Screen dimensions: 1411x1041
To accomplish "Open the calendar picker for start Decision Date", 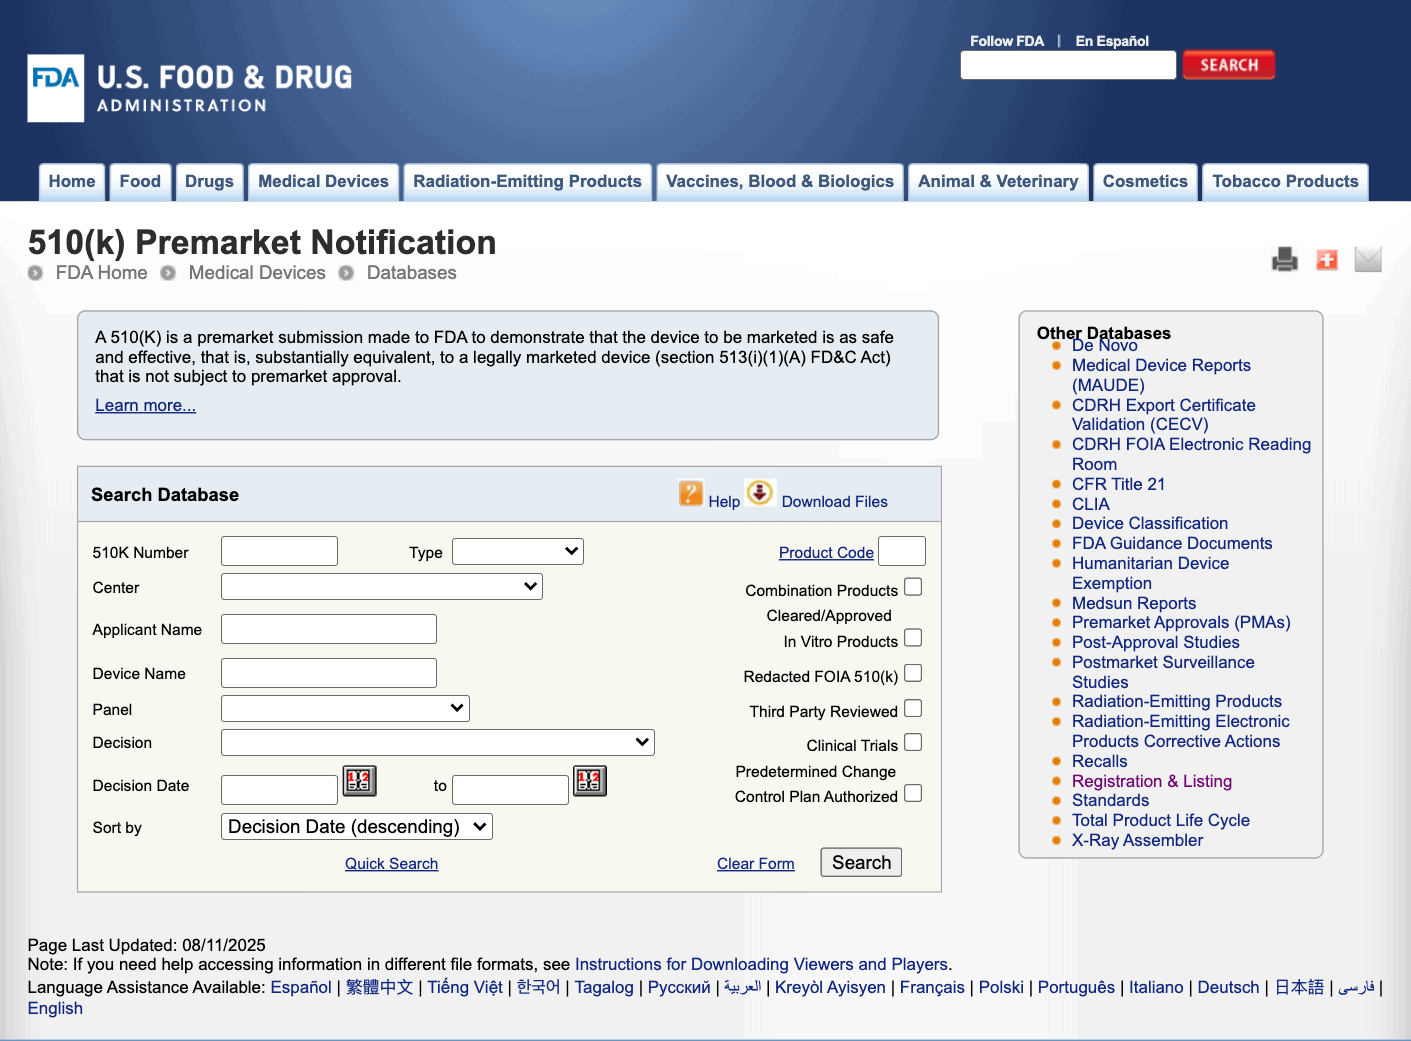I will click(360, 781).
